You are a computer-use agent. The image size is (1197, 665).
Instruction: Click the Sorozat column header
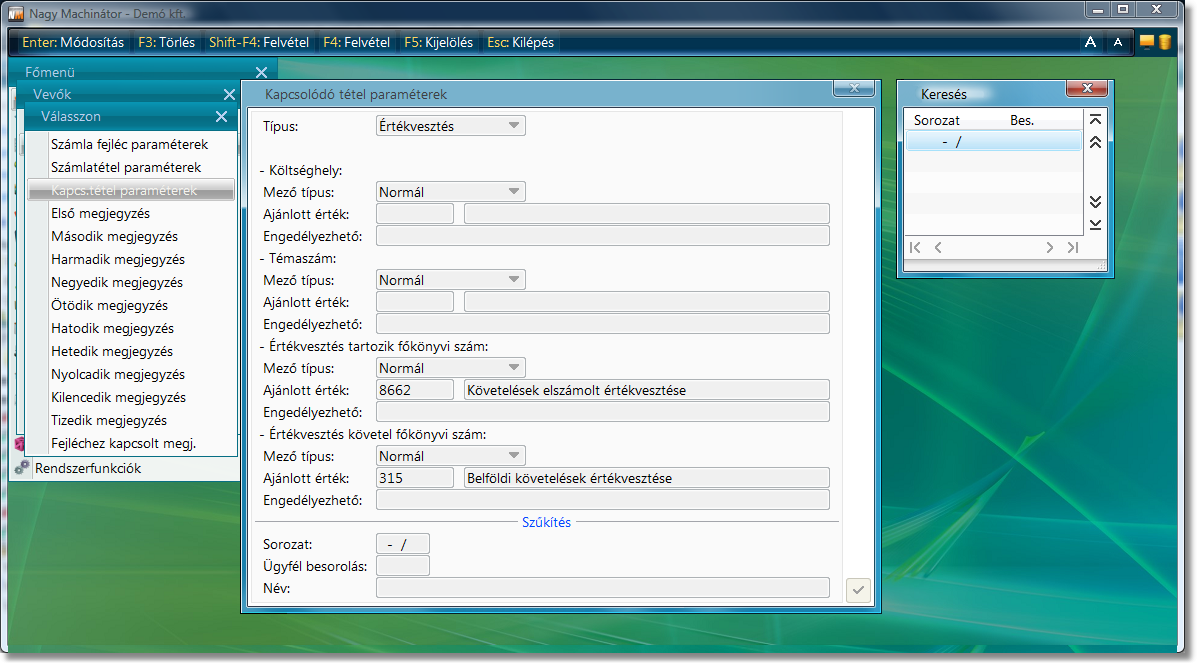tap(937, 120)
